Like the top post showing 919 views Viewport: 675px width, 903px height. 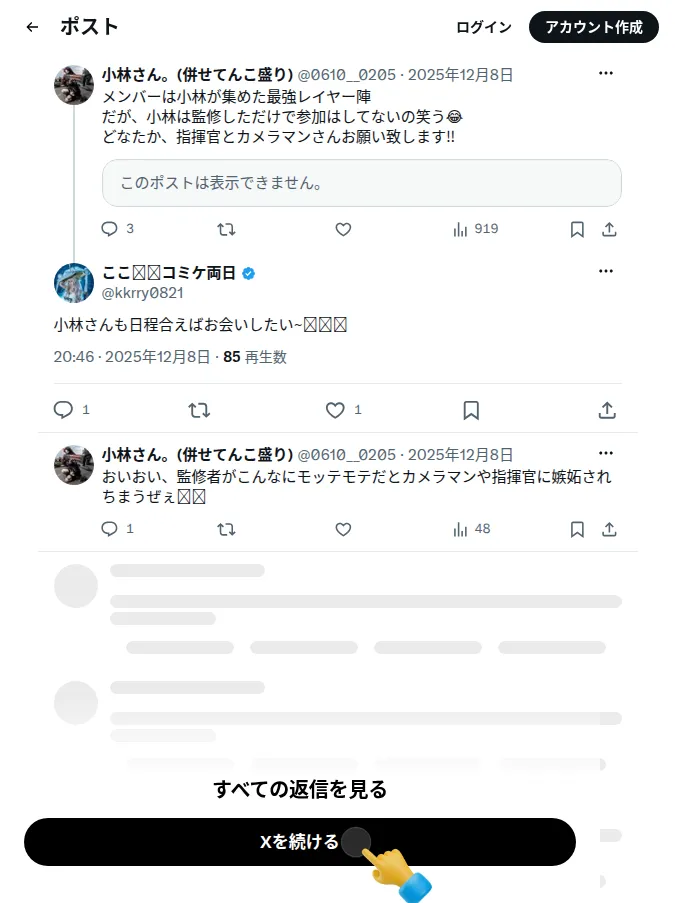coord(343,230)
